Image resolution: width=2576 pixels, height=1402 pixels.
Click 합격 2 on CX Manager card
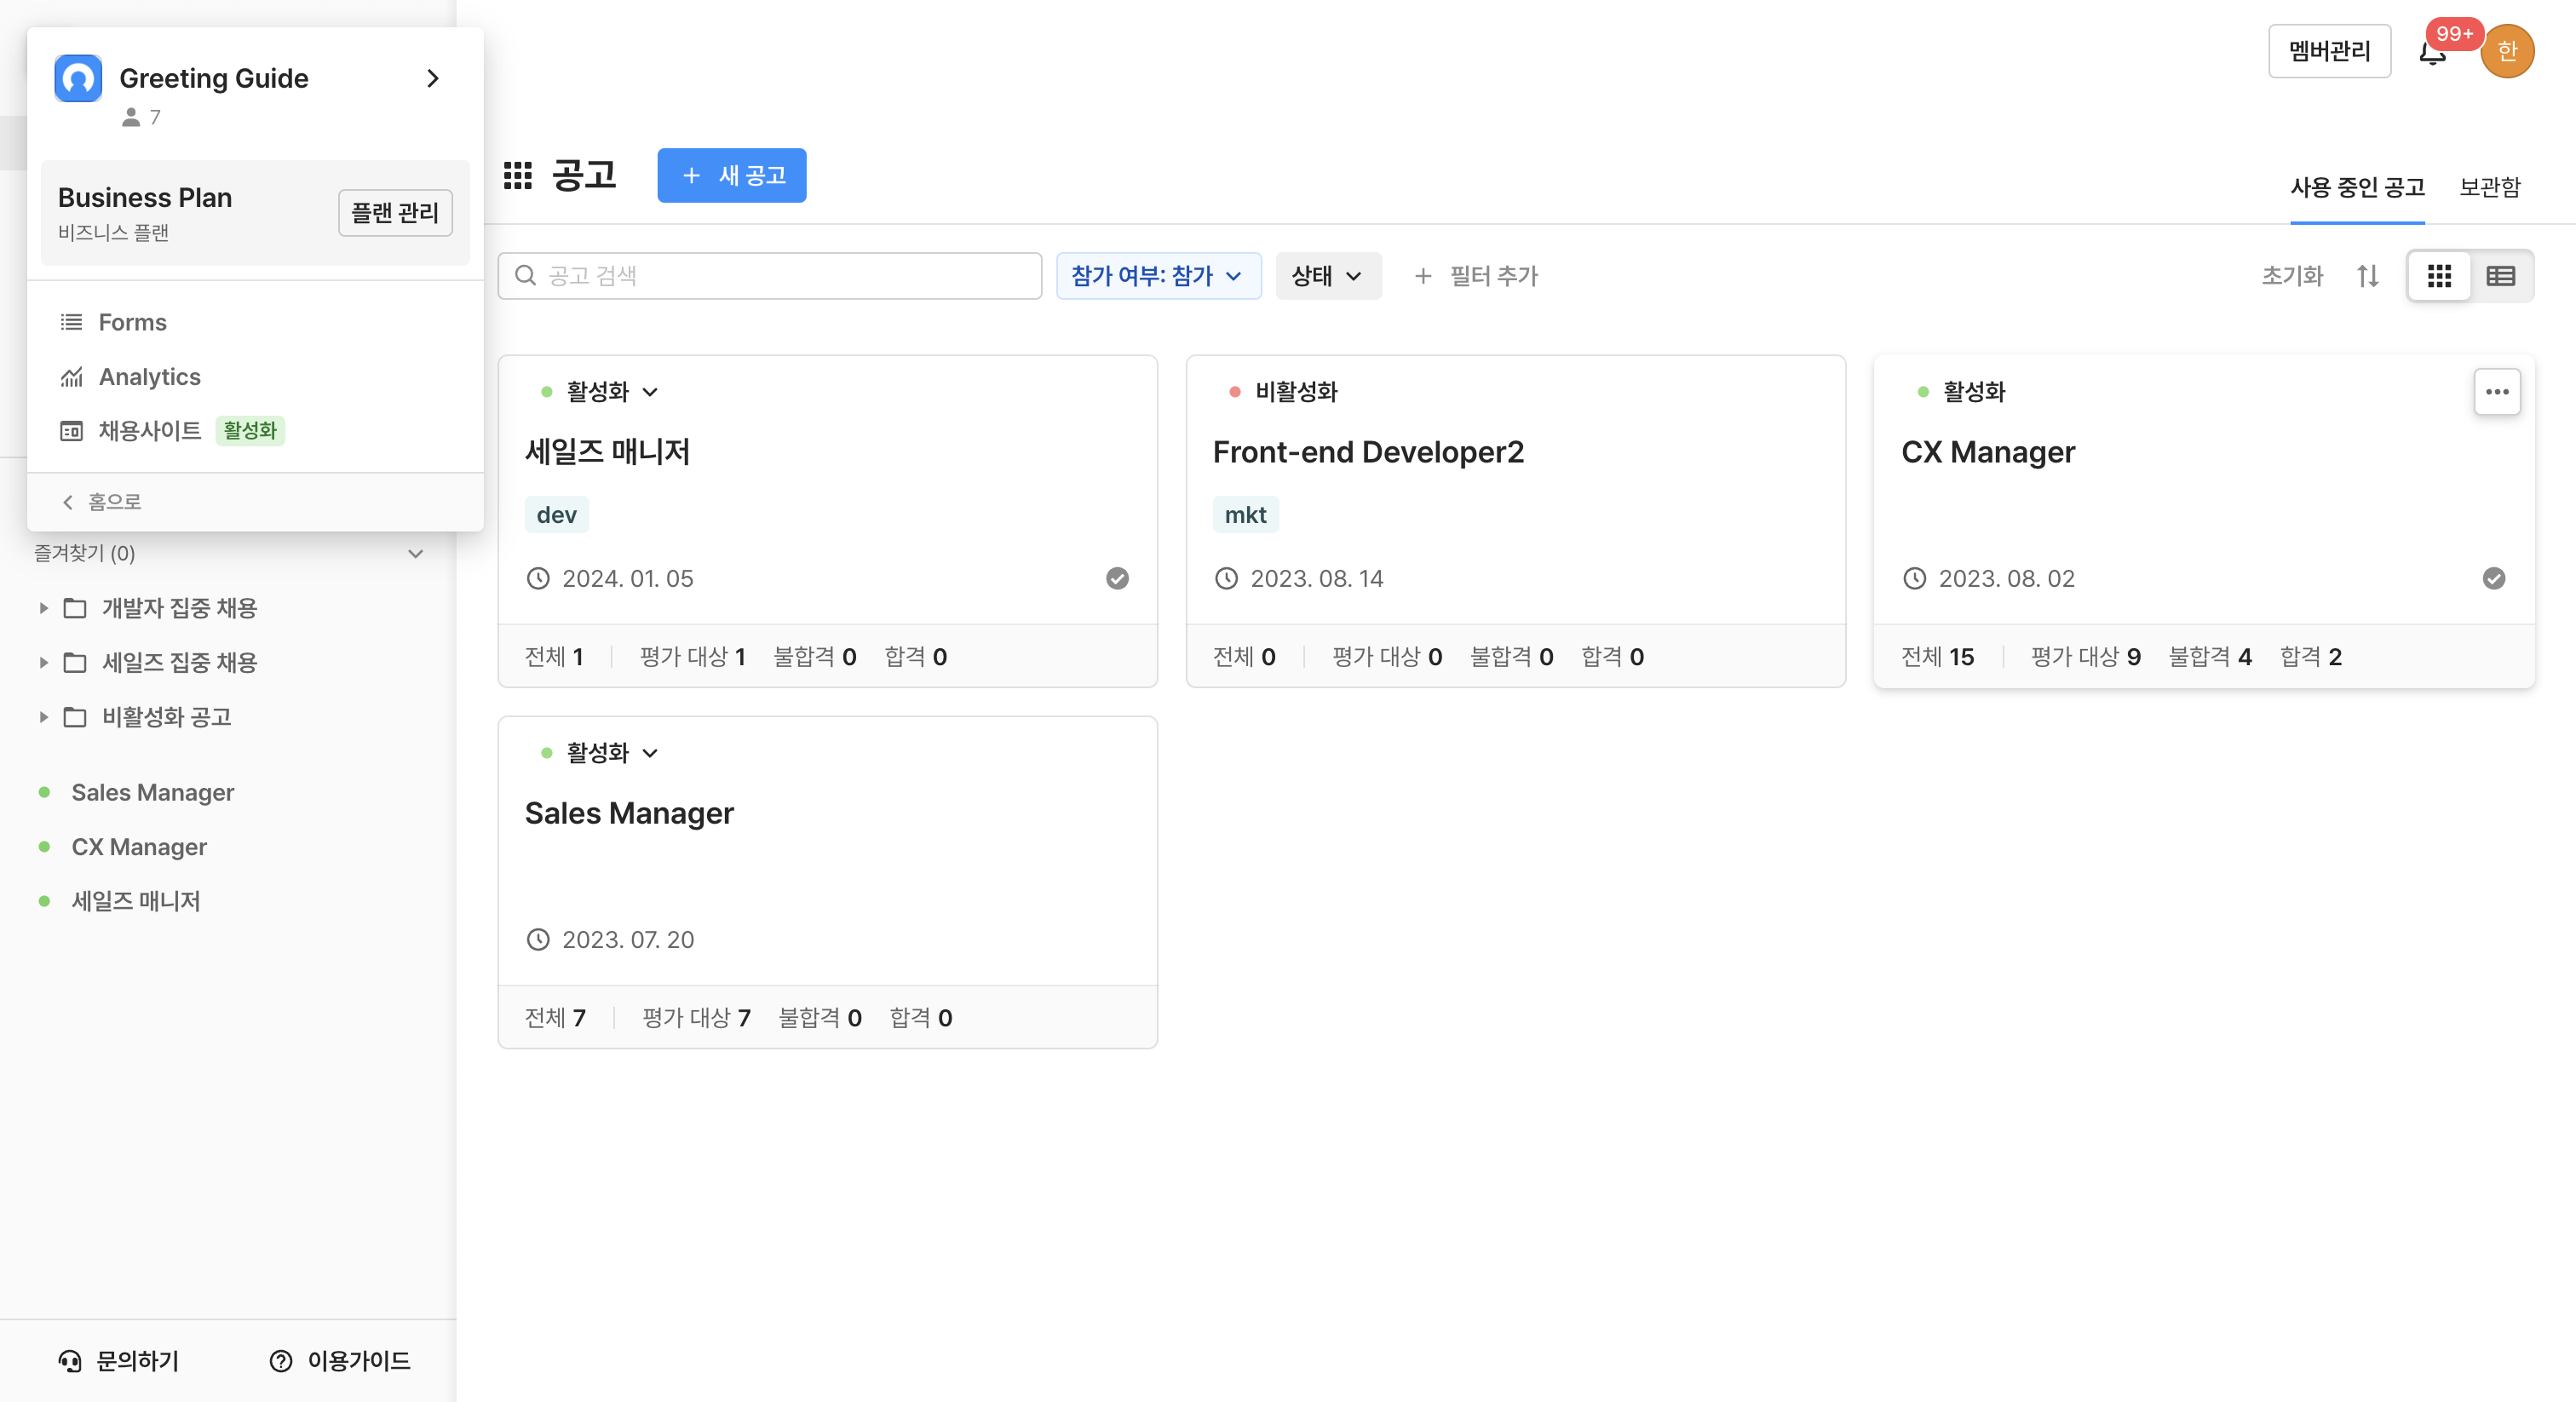pos(2310,657)
